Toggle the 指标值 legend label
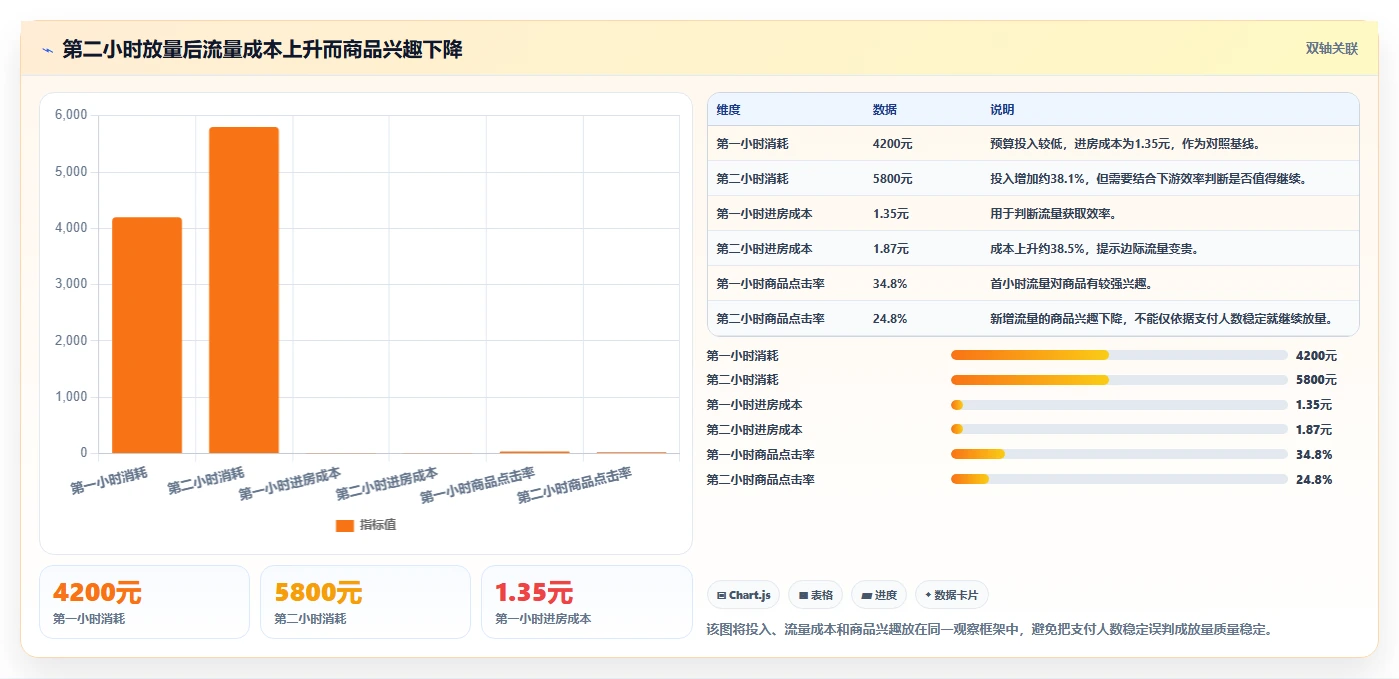The image size is (1399, 679). 378,525
